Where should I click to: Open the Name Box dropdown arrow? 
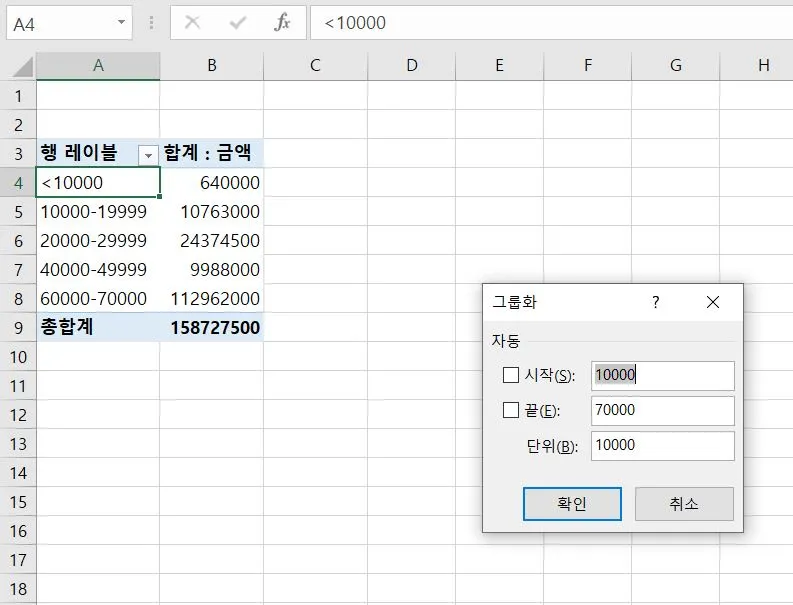pyautogui.click(x=121, y=22)
